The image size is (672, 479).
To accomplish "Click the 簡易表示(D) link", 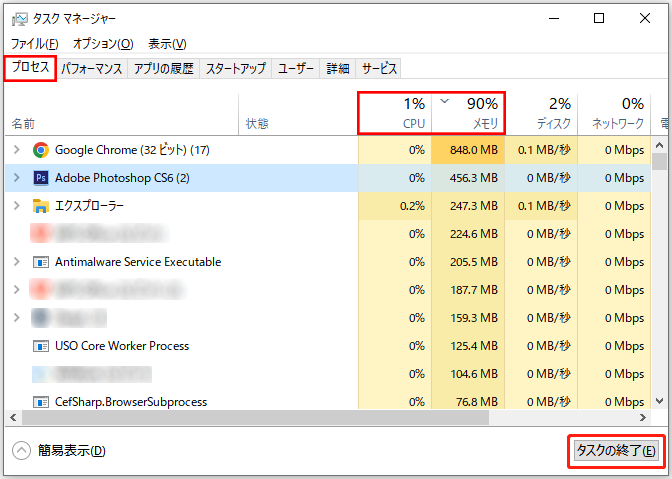I will click(x=72, y=451).
